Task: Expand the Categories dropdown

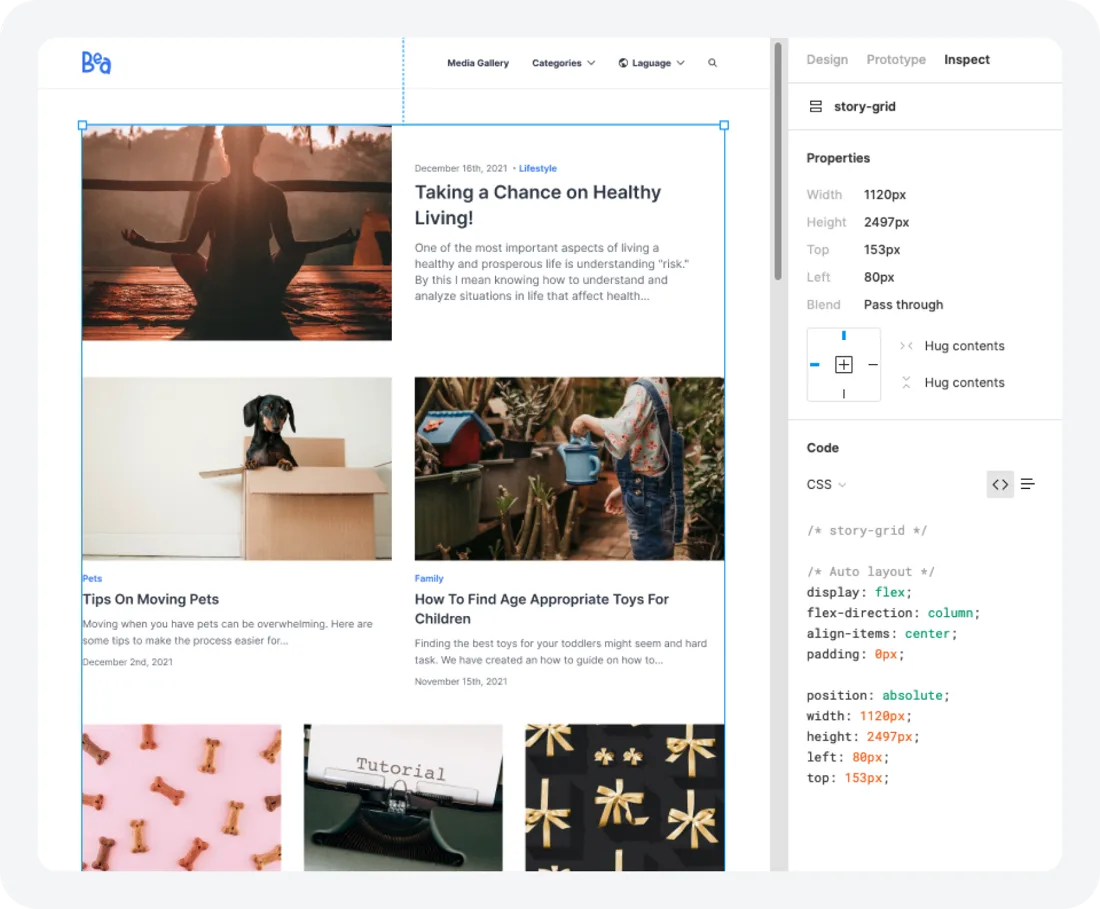Action: coord(563,63)
